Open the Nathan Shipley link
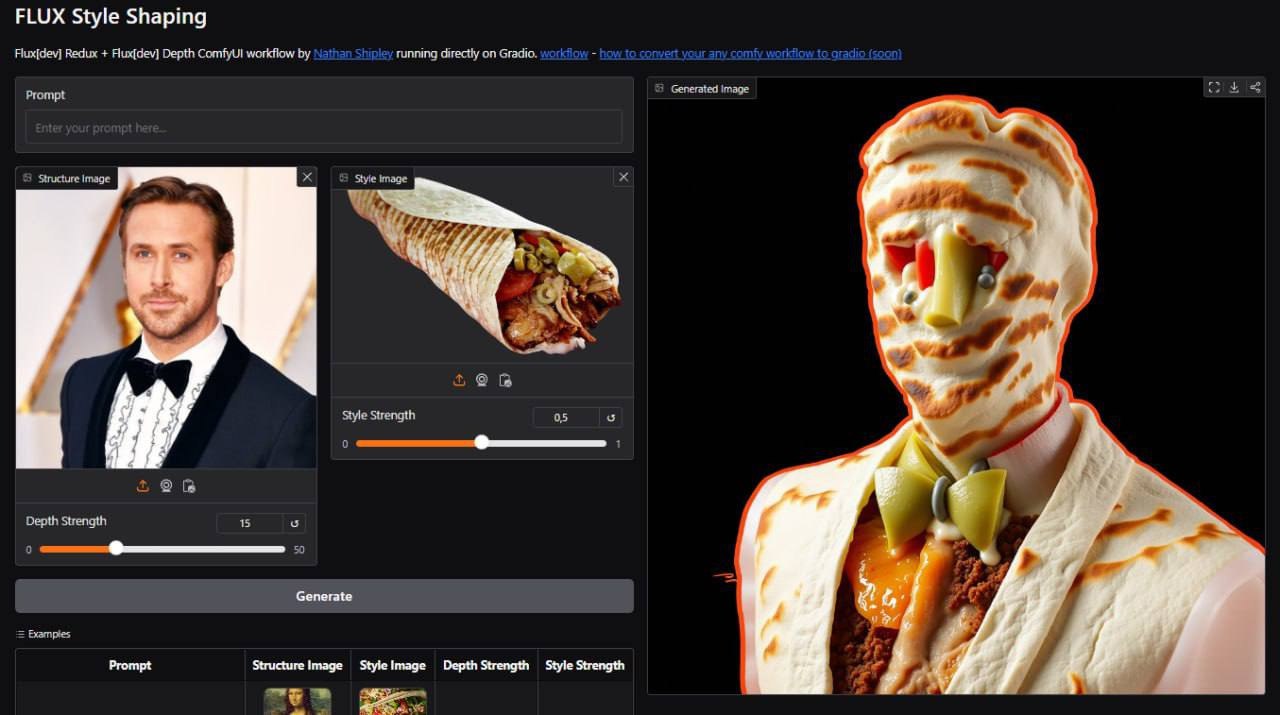The width and height of the screenshot is (1280, 715). coord(353,53)
